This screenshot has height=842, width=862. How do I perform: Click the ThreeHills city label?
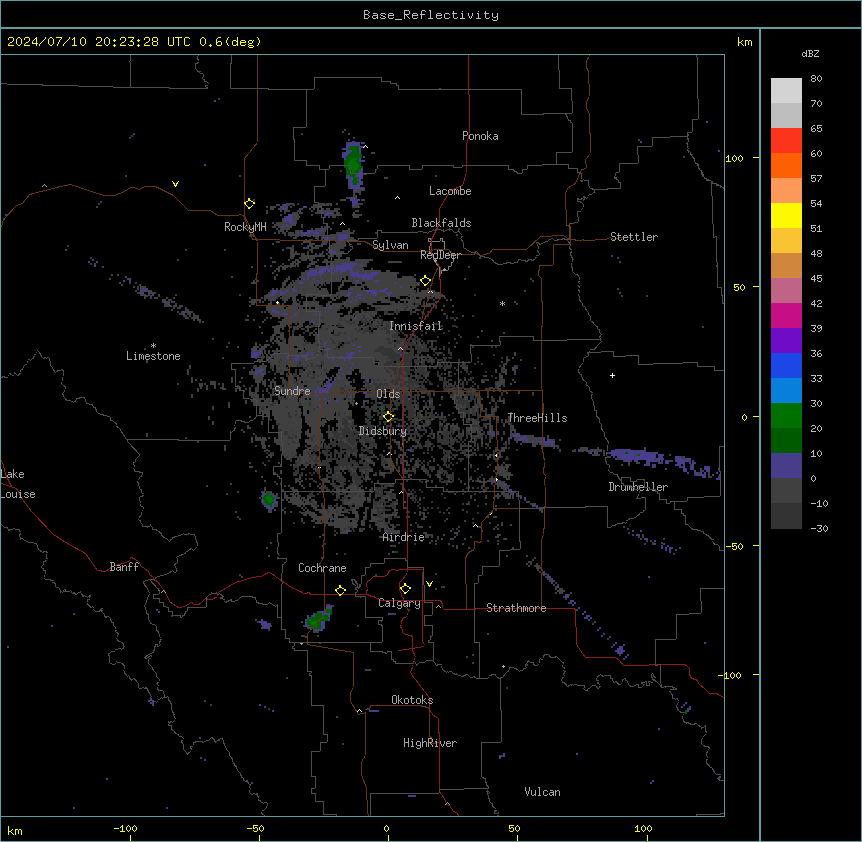(537, 418)
